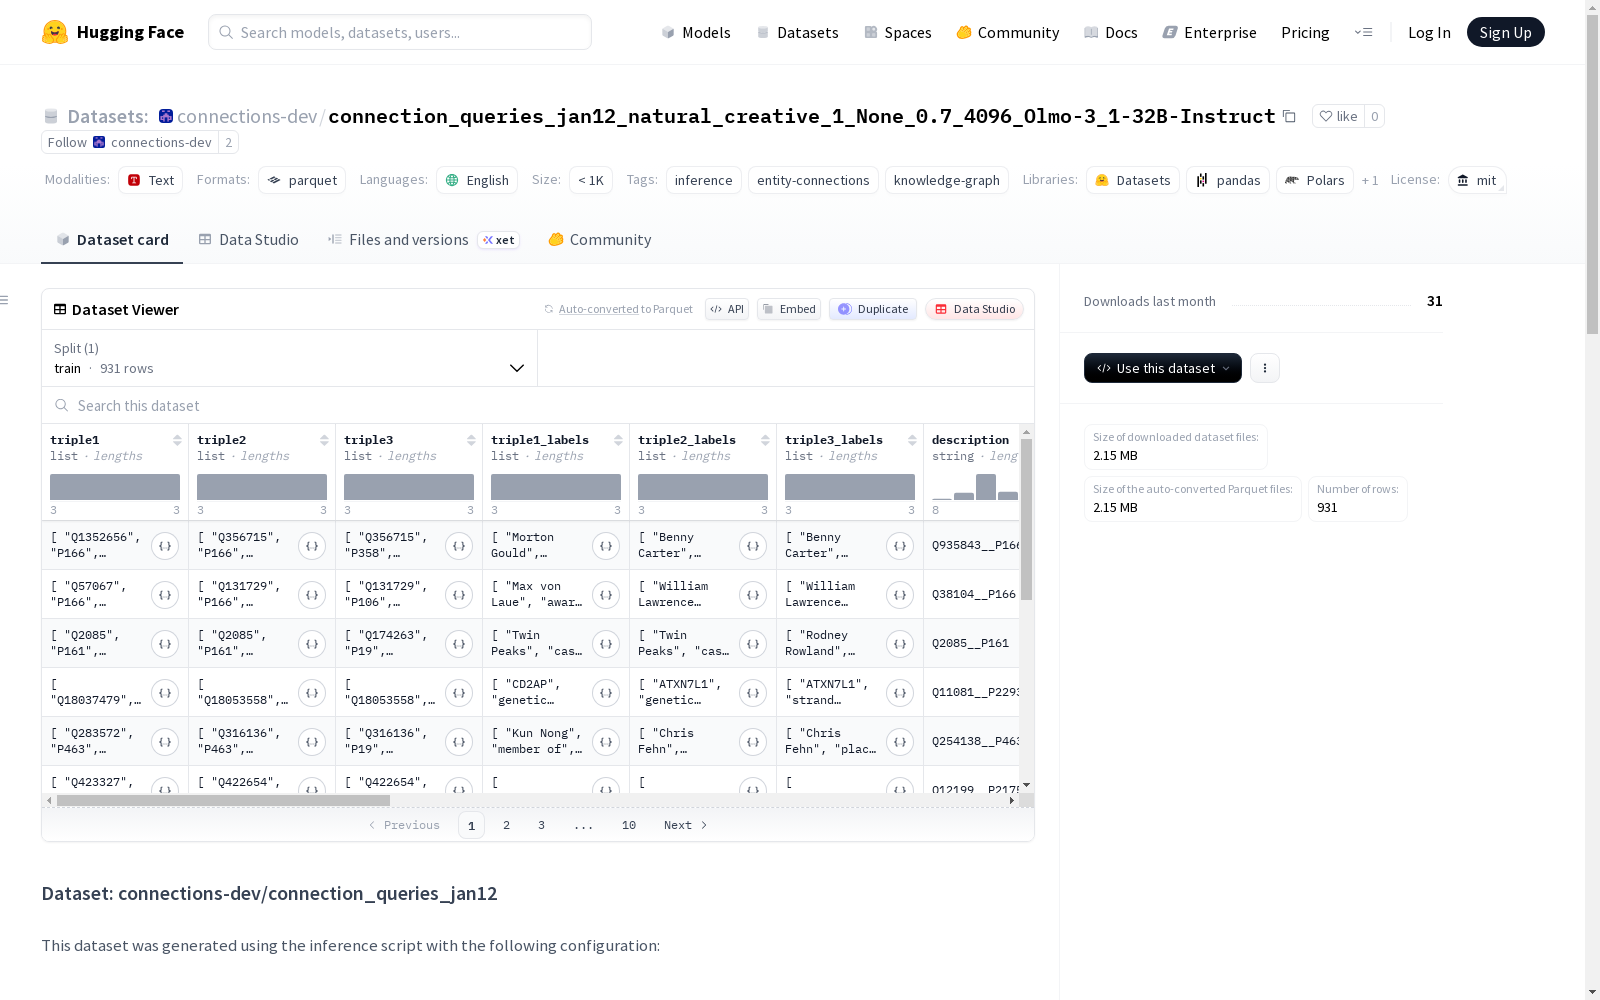The image size is (1600, 1000).
Task: Click the Embed button
Action: (789, 309)
